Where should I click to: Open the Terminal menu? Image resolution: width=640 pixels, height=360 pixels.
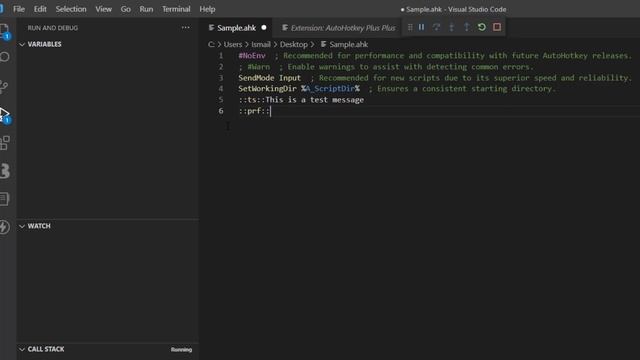176,9
